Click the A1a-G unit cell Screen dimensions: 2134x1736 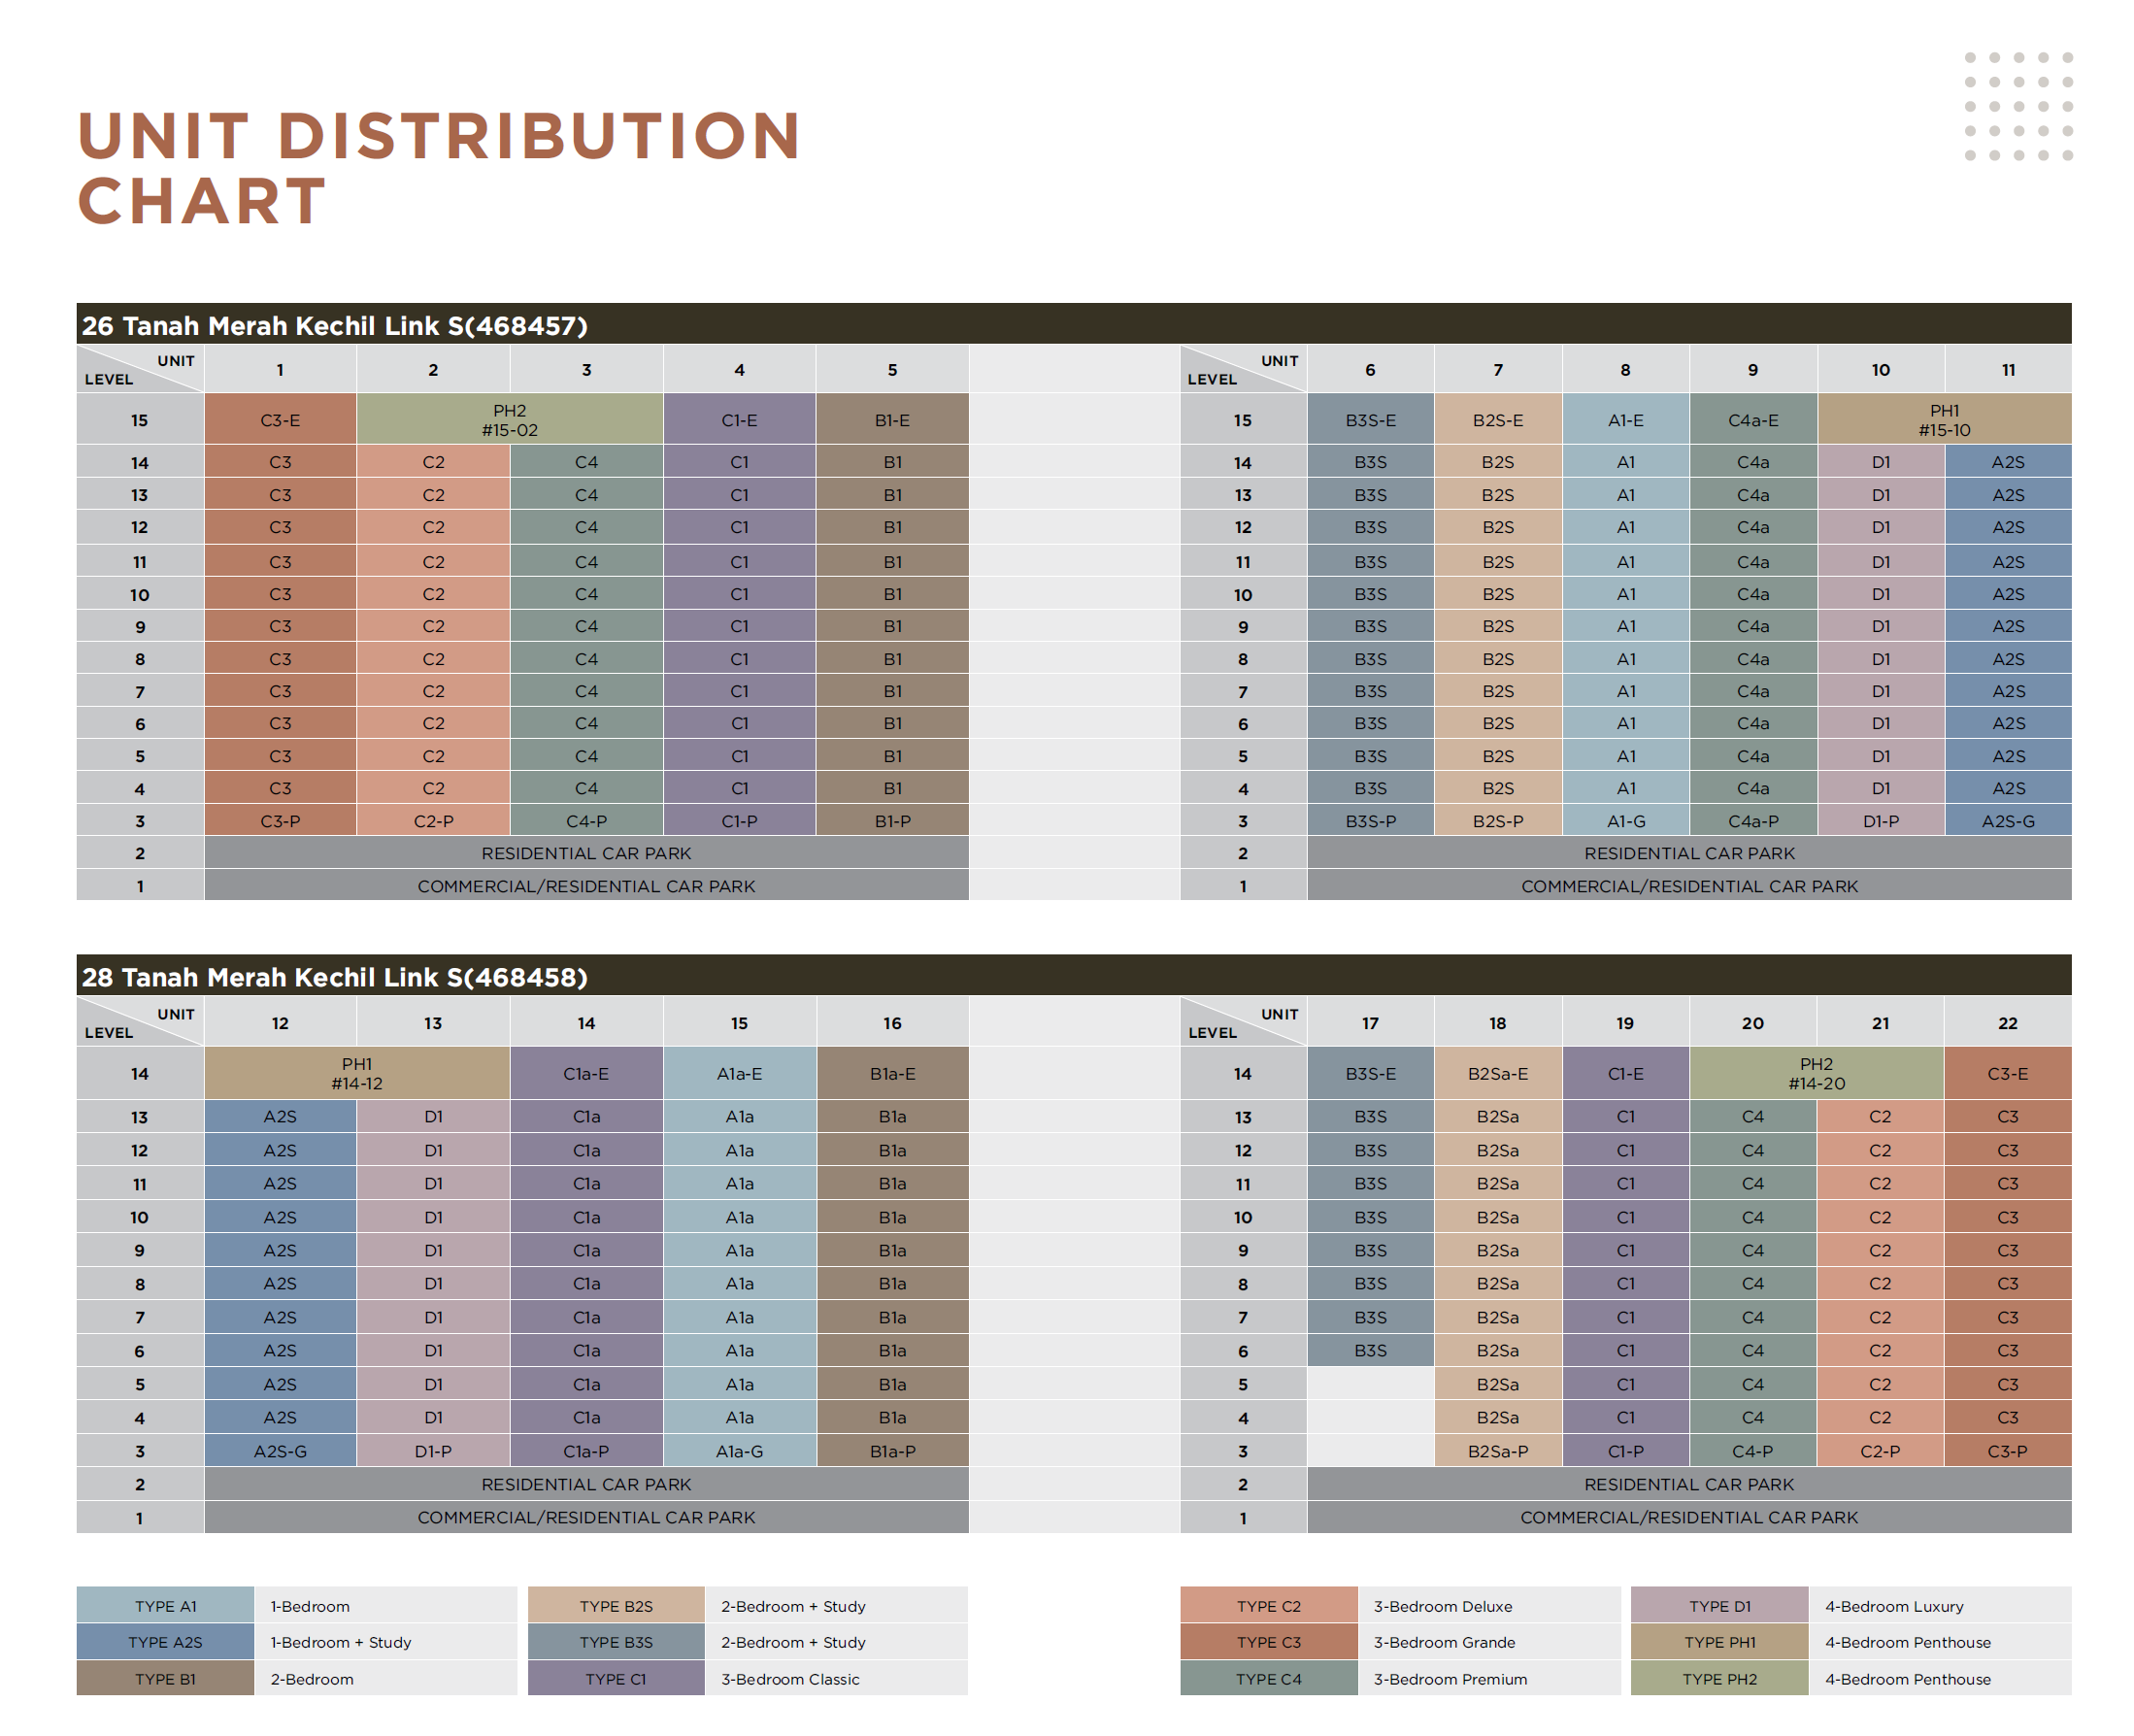[x=739, y=1451]
